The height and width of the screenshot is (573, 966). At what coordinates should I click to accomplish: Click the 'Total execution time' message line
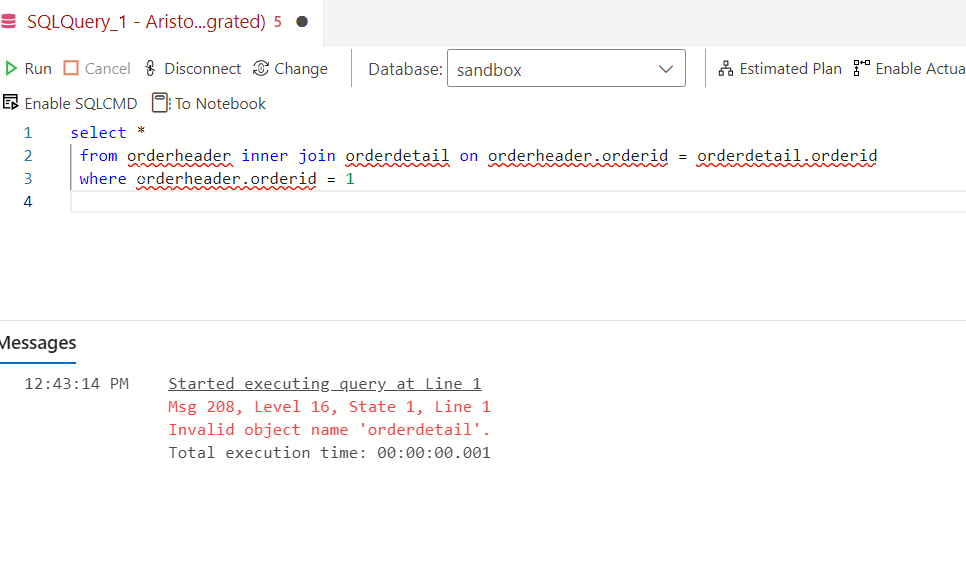[329, 453]
